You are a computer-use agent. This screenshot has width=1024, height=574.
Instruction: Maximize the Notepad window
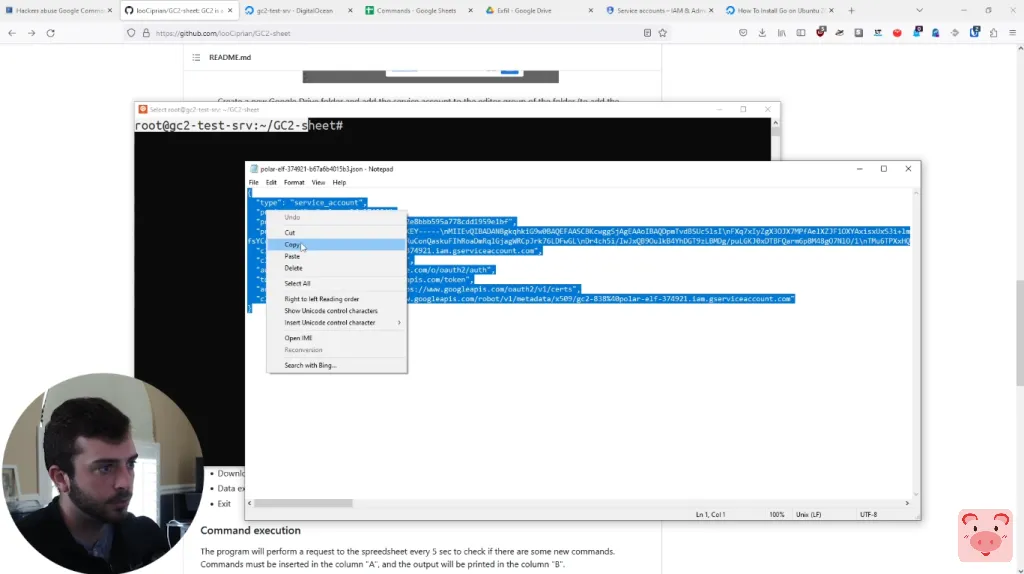(x=884, y=168)
